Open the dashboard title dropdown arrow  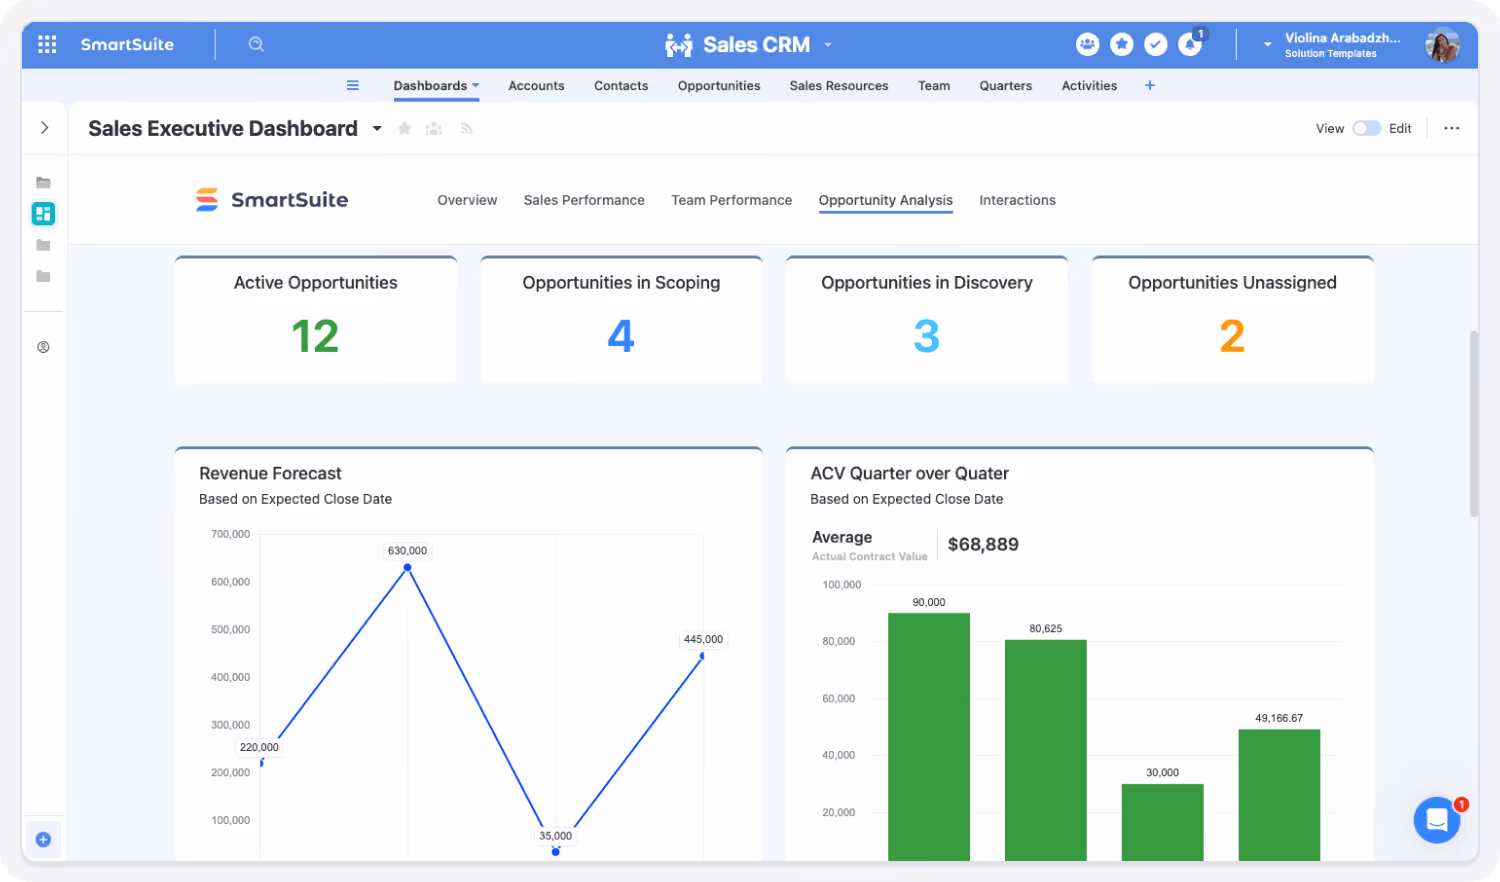pos(377,128)
